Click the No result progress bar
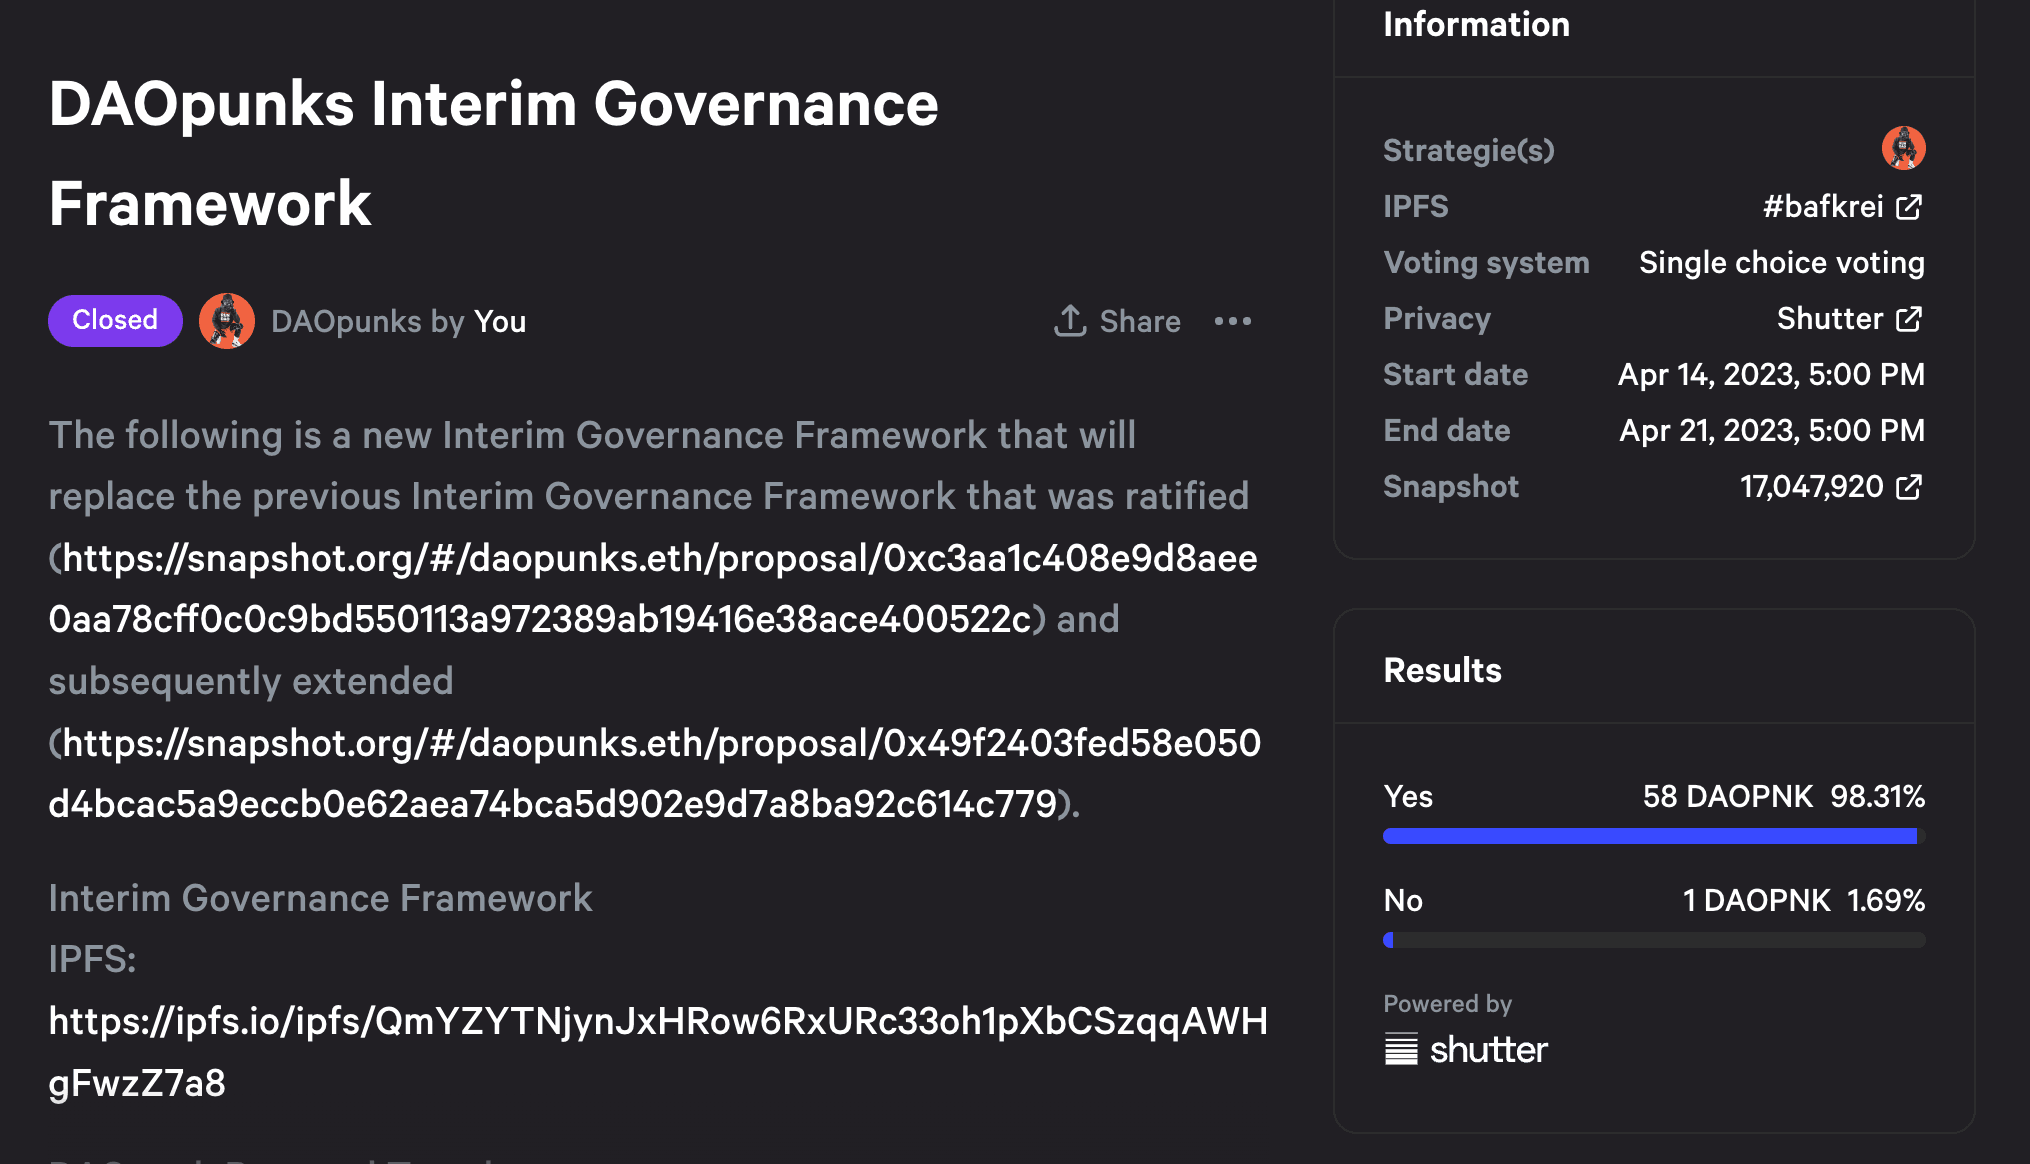2030x1164 pixels. tap(1654, 940)
